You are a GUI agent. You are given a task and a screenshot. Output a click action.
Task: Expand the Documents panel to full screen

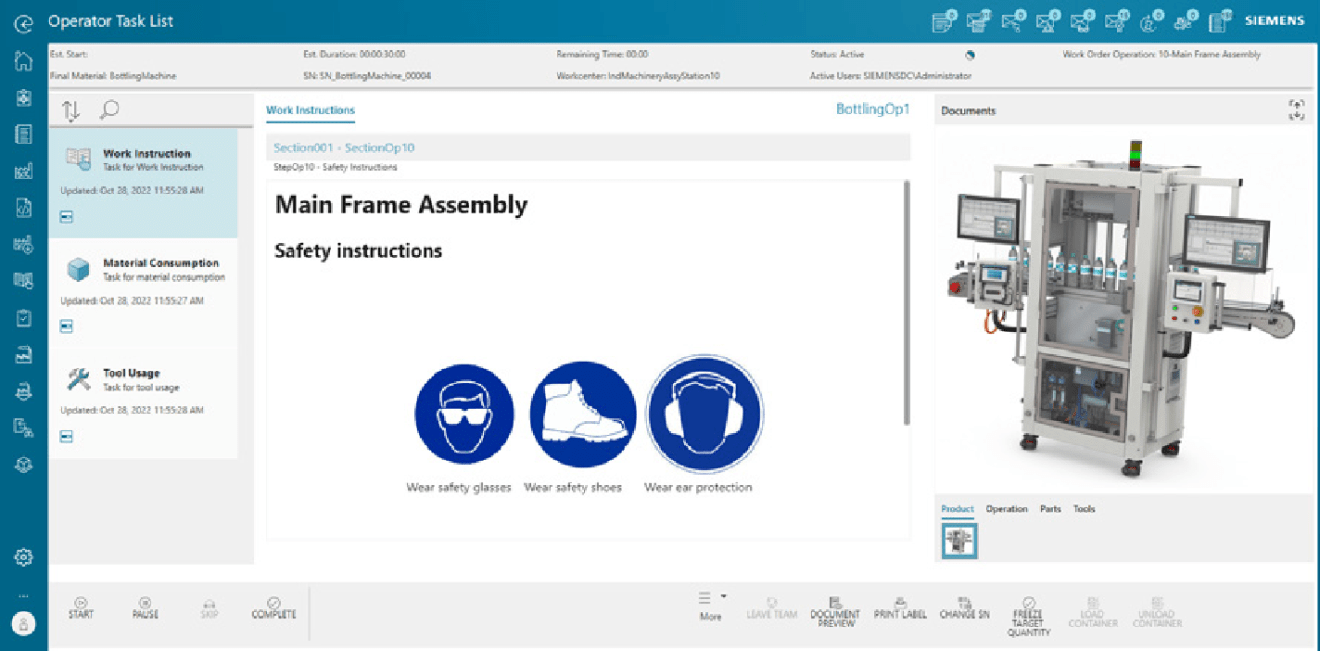1296,111
